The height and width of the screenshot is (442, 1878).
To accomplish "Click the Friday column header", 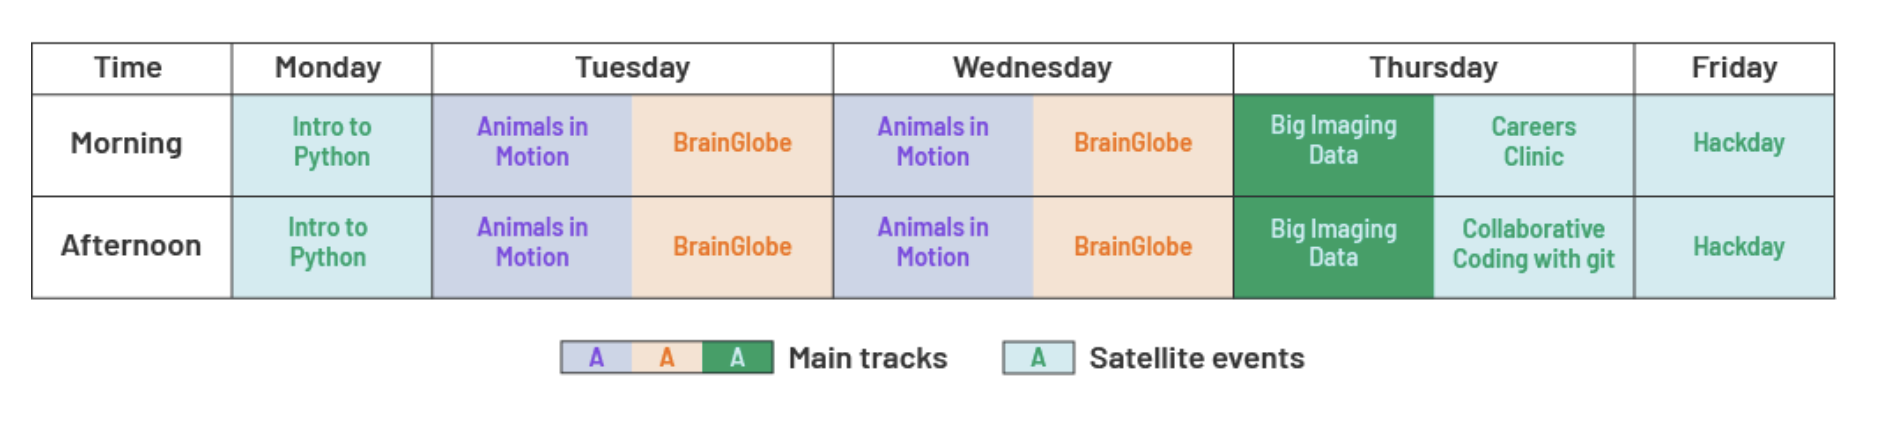I will click(1734, 68).
